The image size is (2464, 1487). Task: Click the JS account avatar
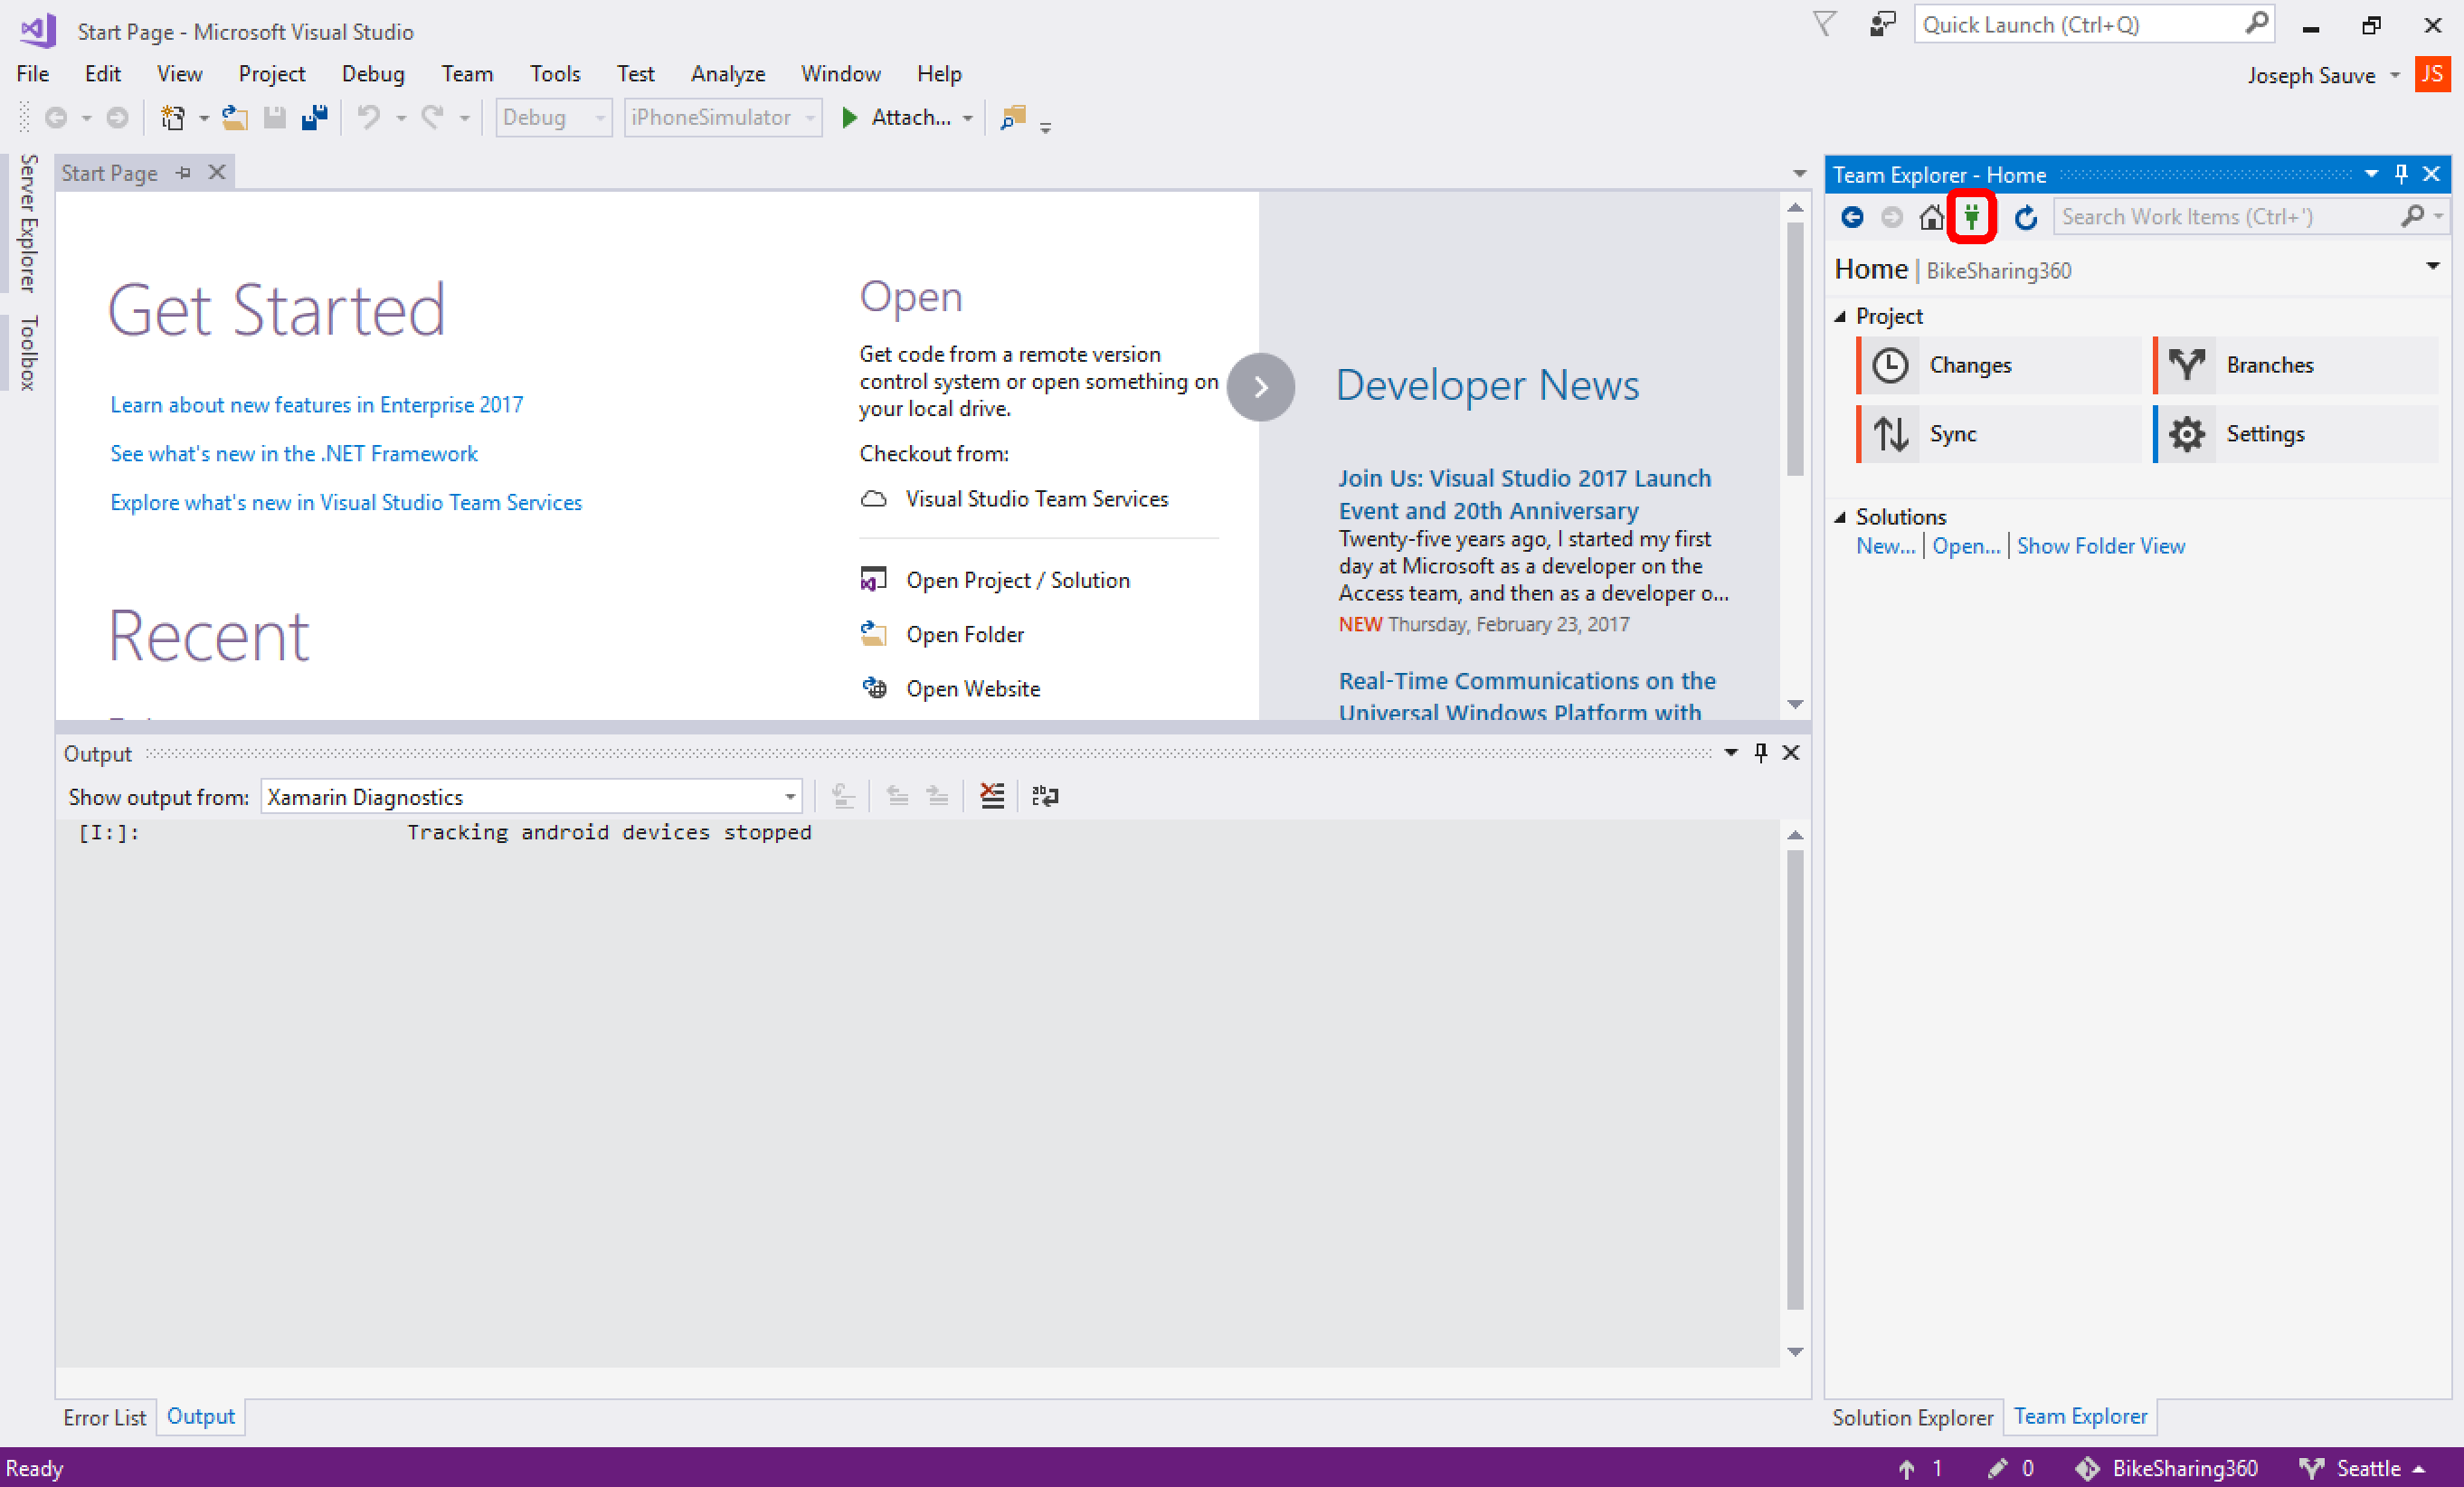point(2431,74)
